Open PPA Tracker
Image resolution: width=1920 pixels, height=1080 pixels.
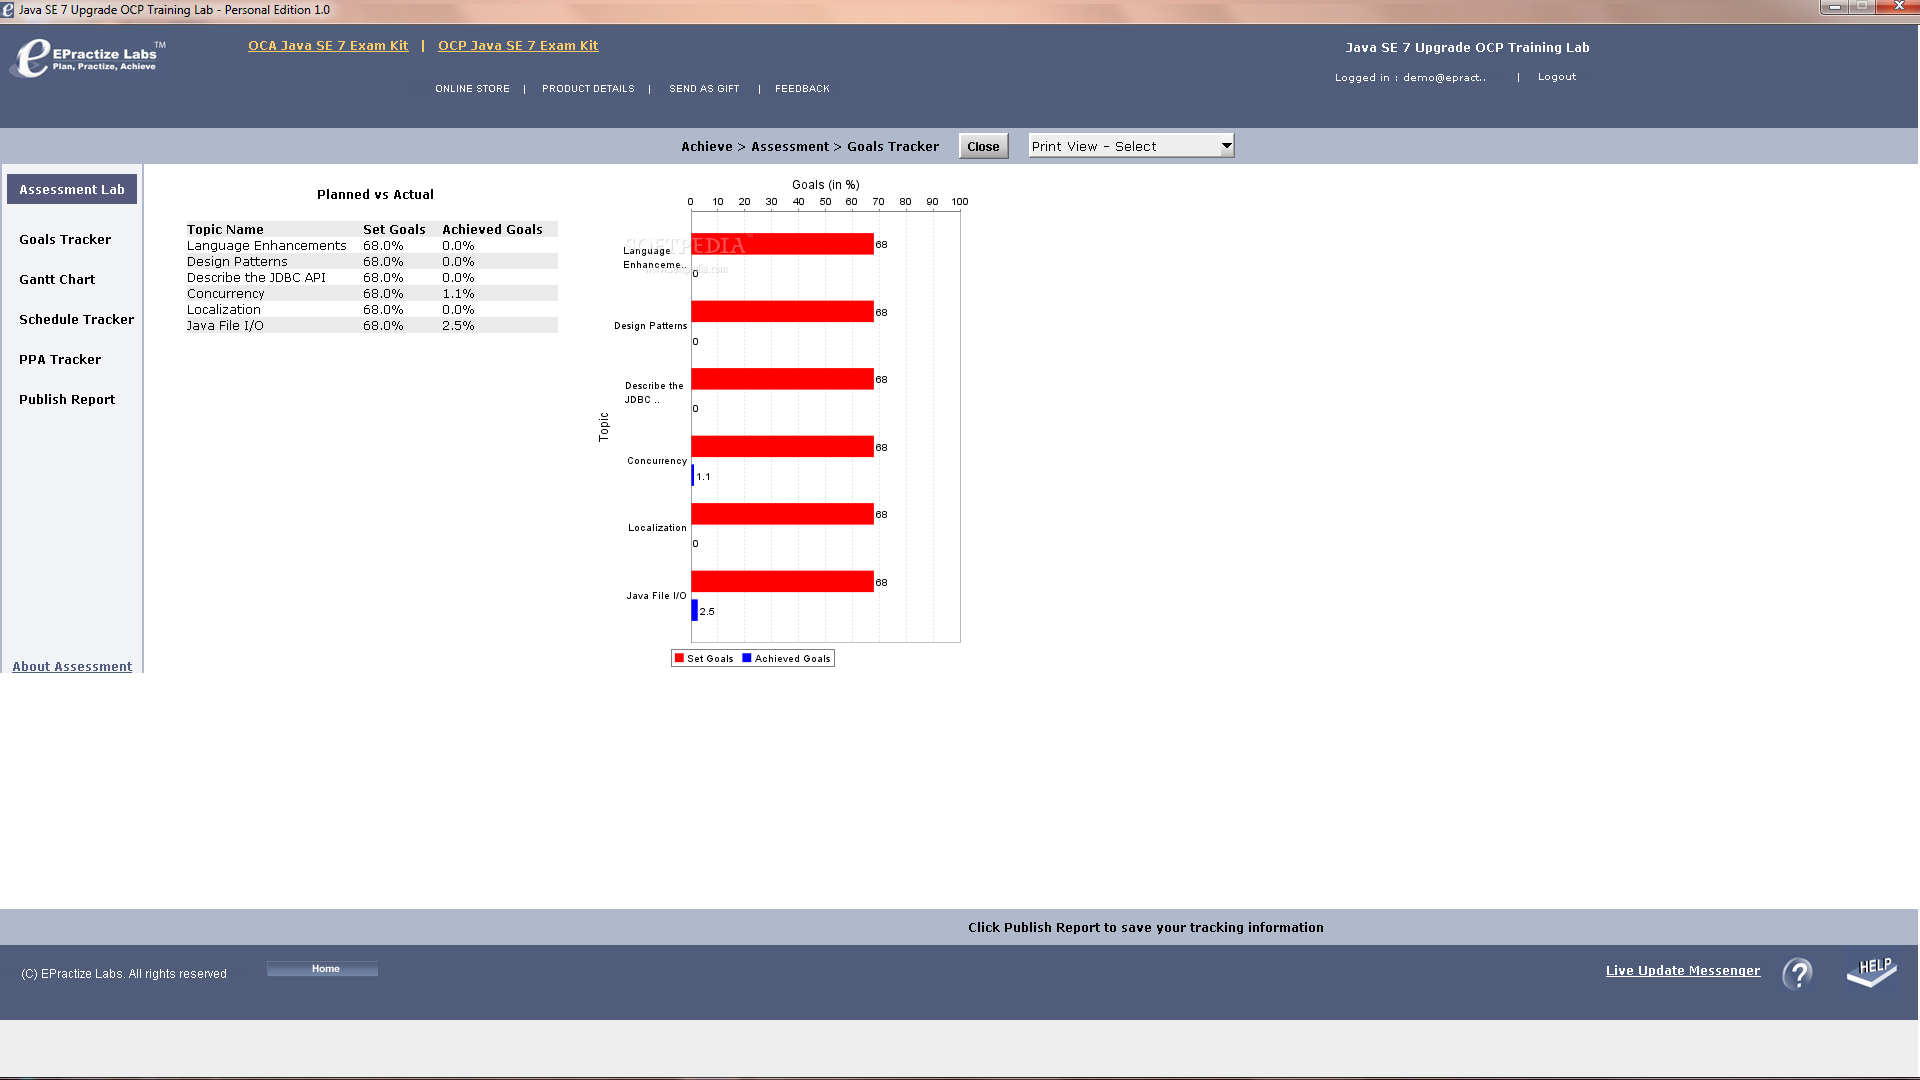point(60,359)
